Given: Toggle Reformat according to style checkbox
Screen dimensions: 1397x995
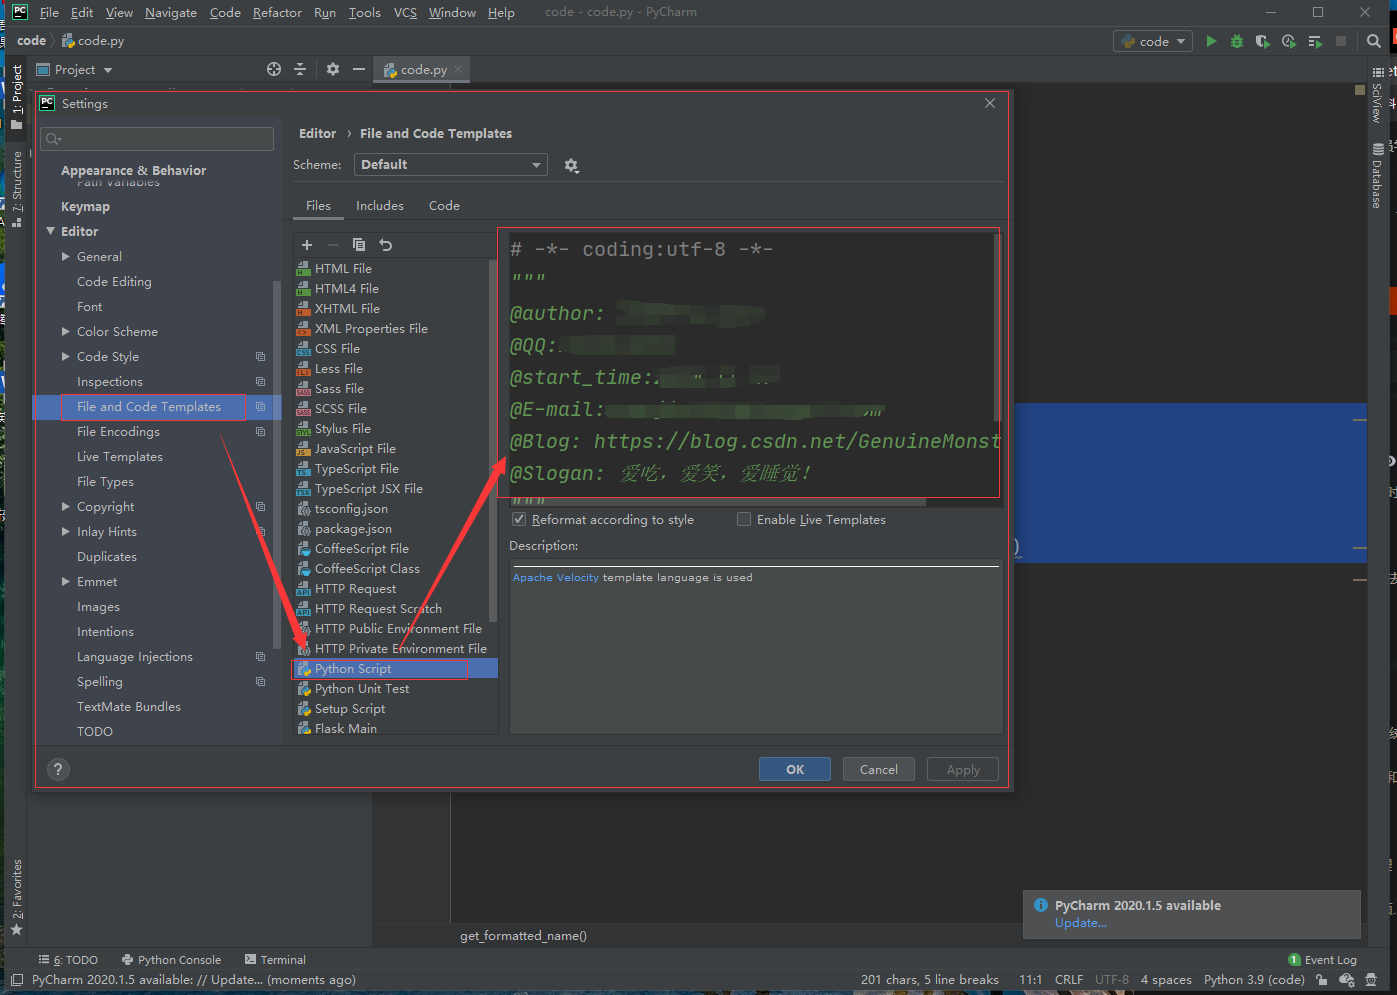Looking at the screenshot, I should (519, 519).
